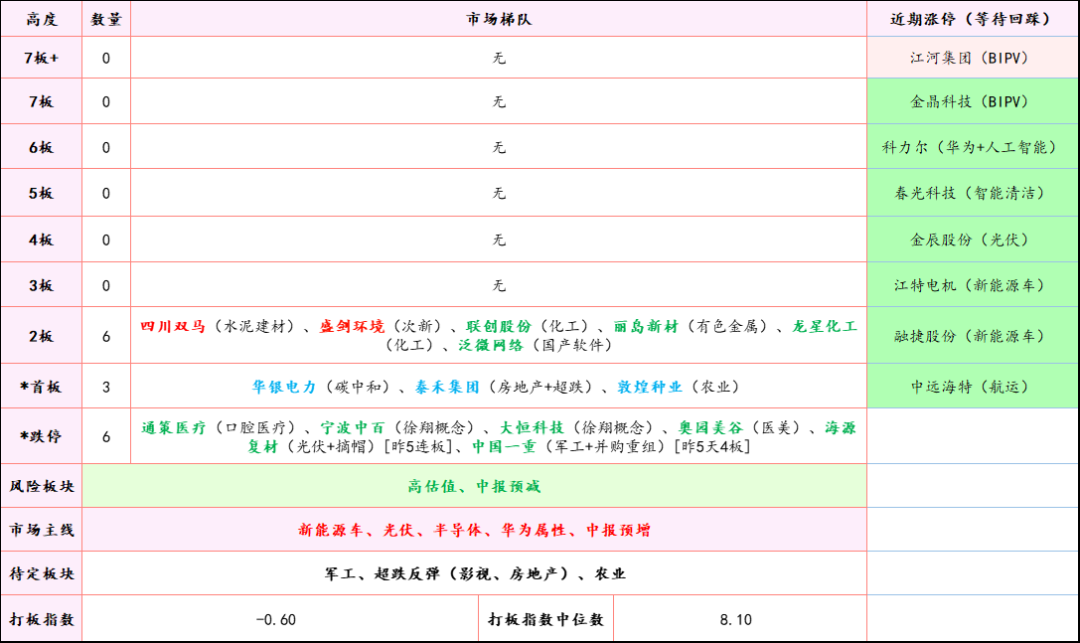Select the stock name "大恒科技"

pos(531,428)
